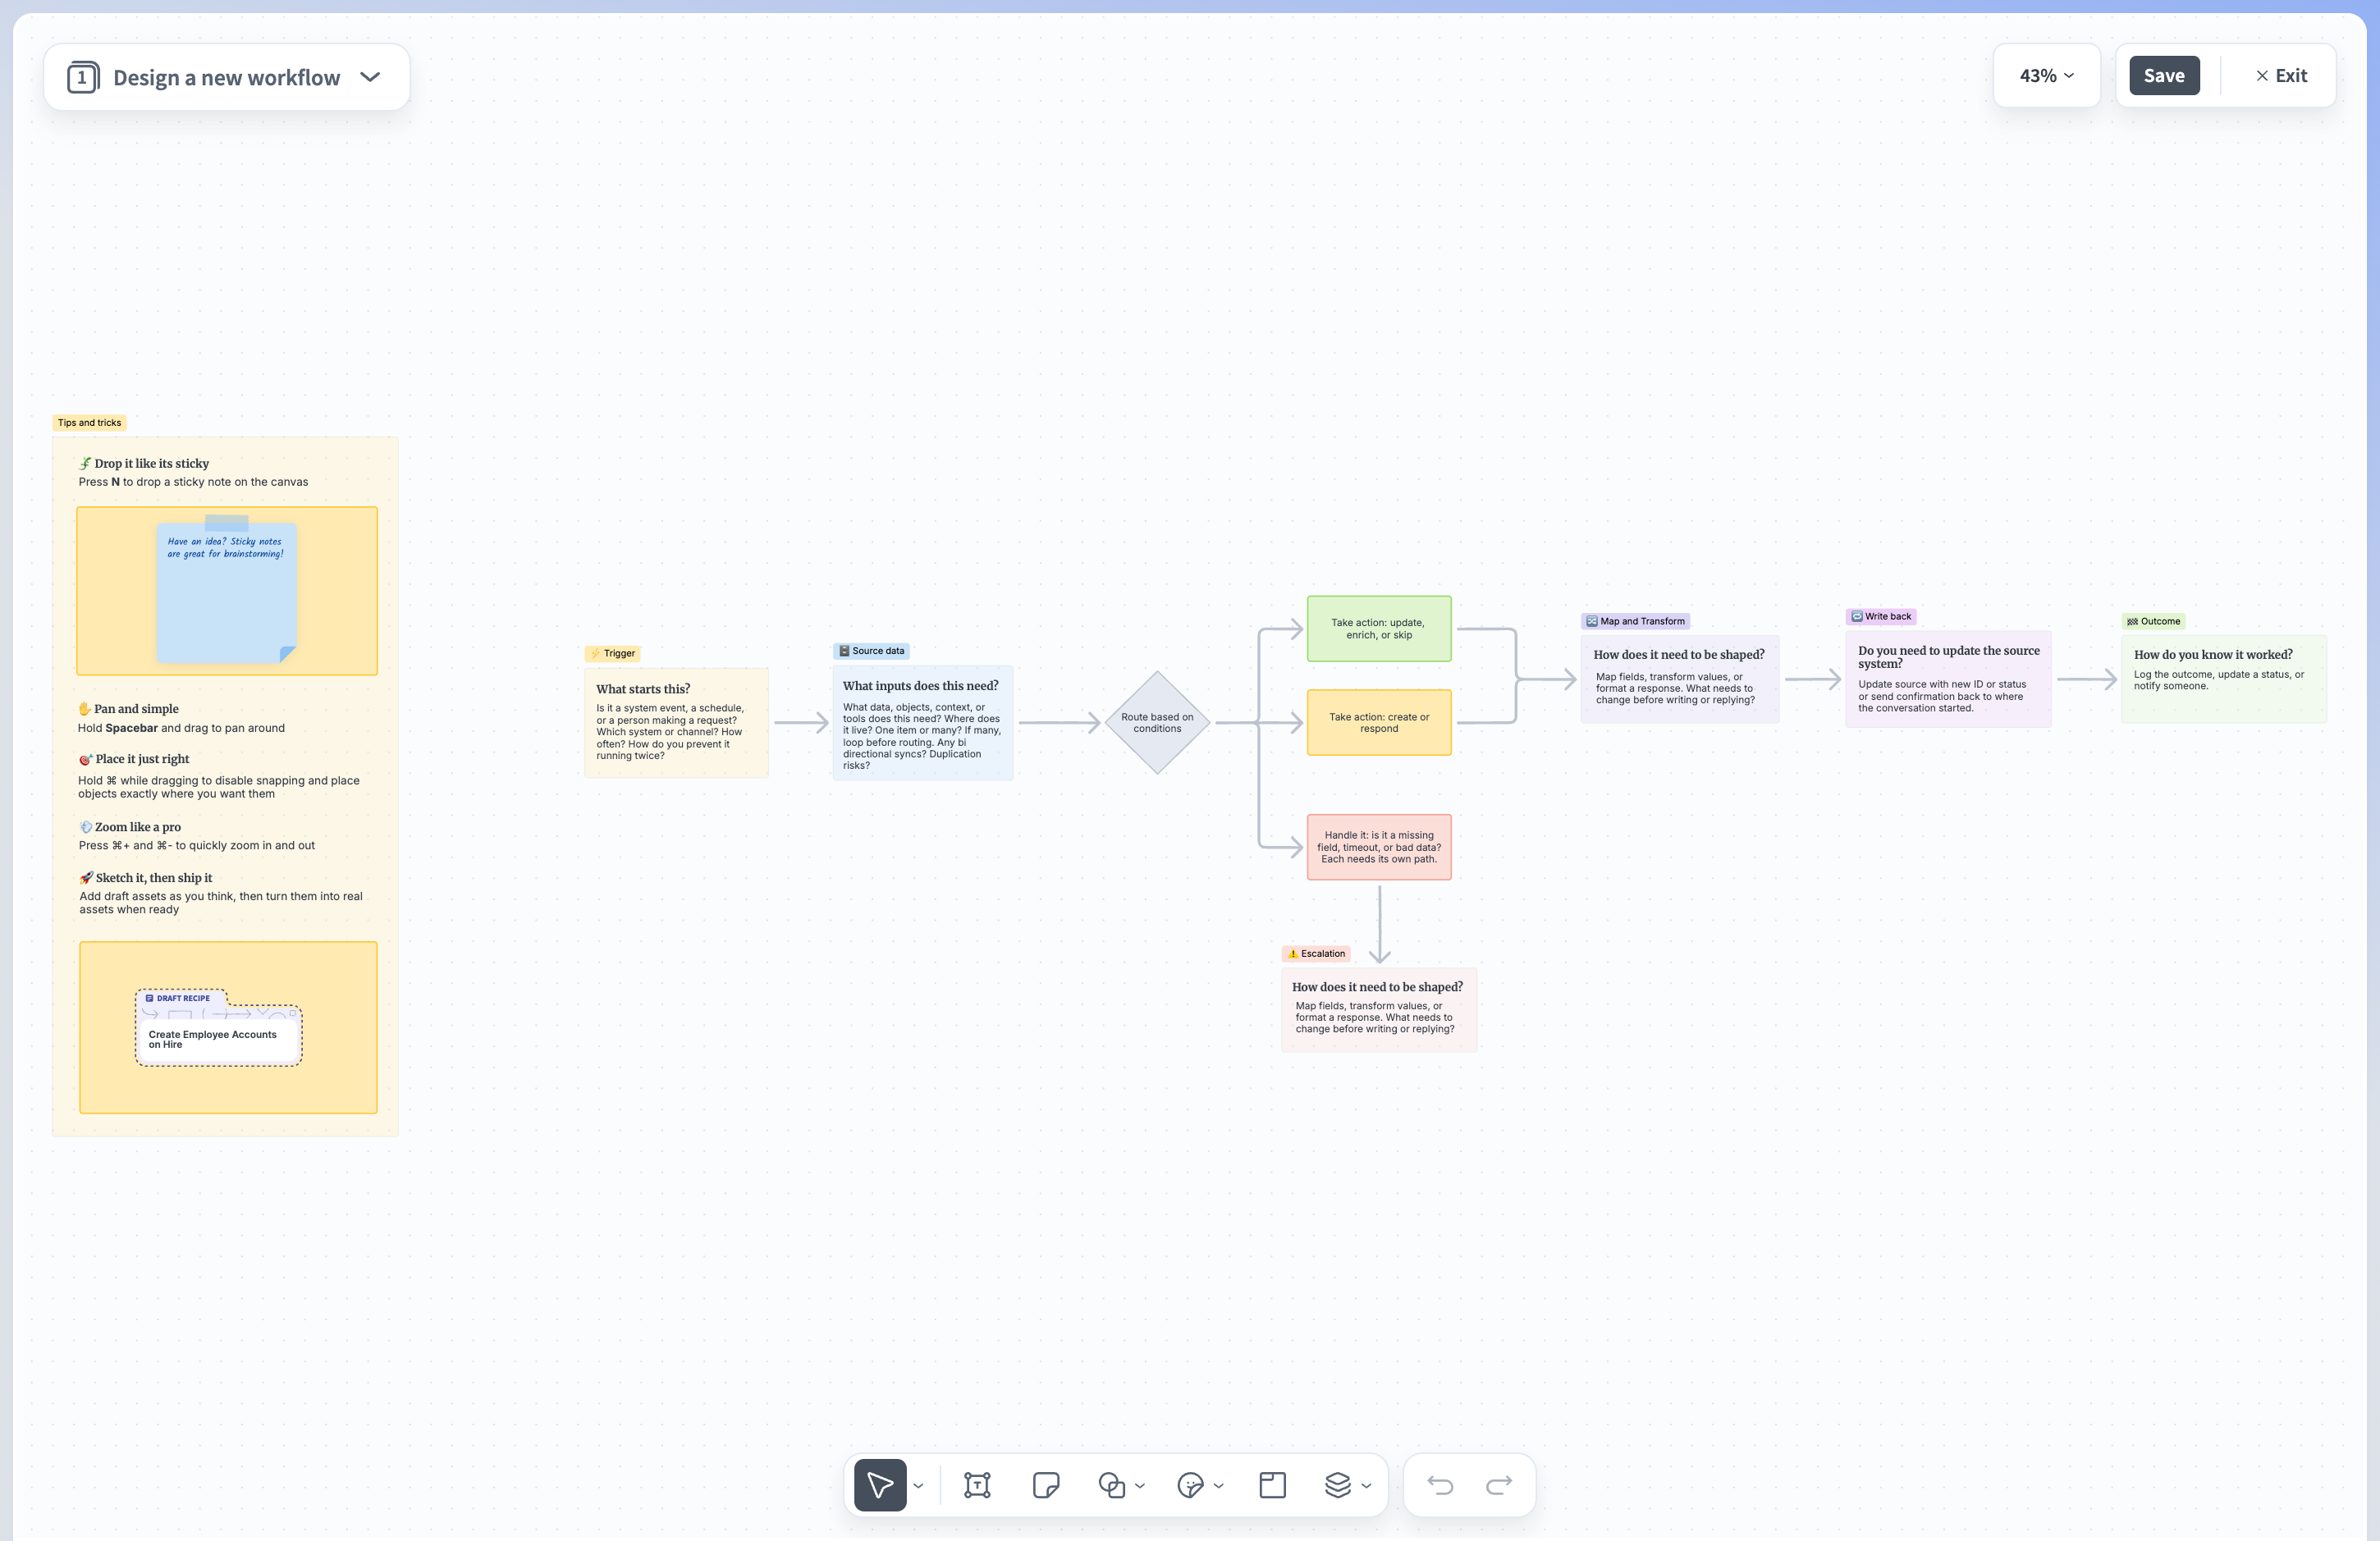Select the Map and Transform tag label

coord(1635,621)
